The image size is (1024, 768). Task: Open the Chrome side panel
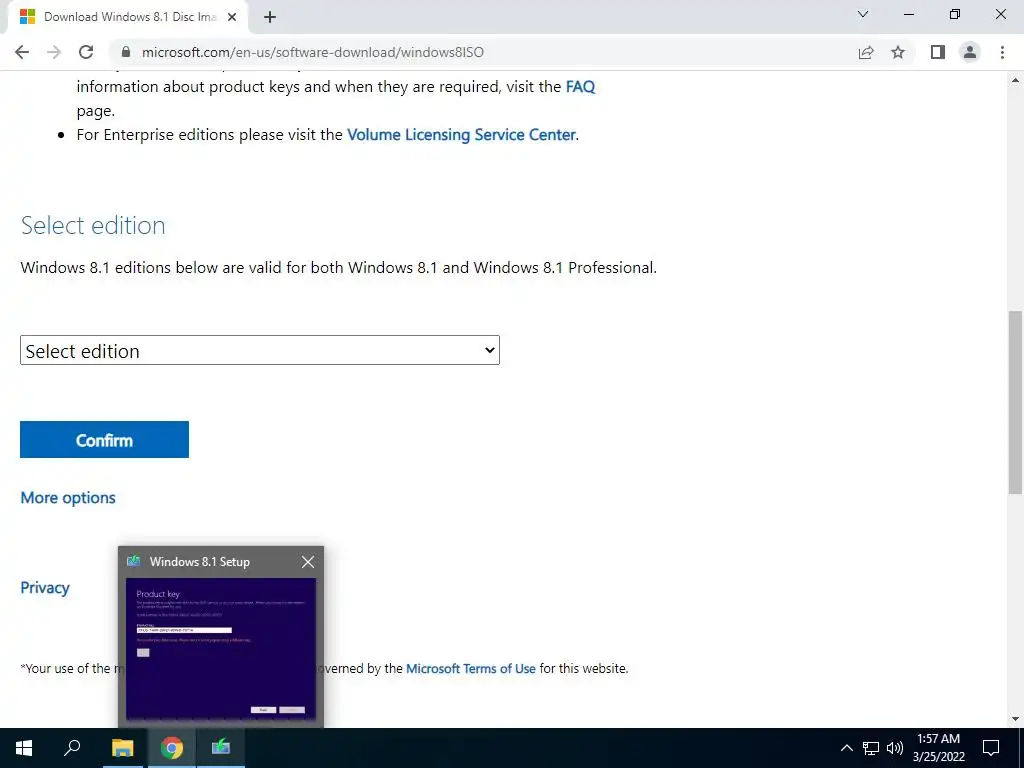[938, 52]
